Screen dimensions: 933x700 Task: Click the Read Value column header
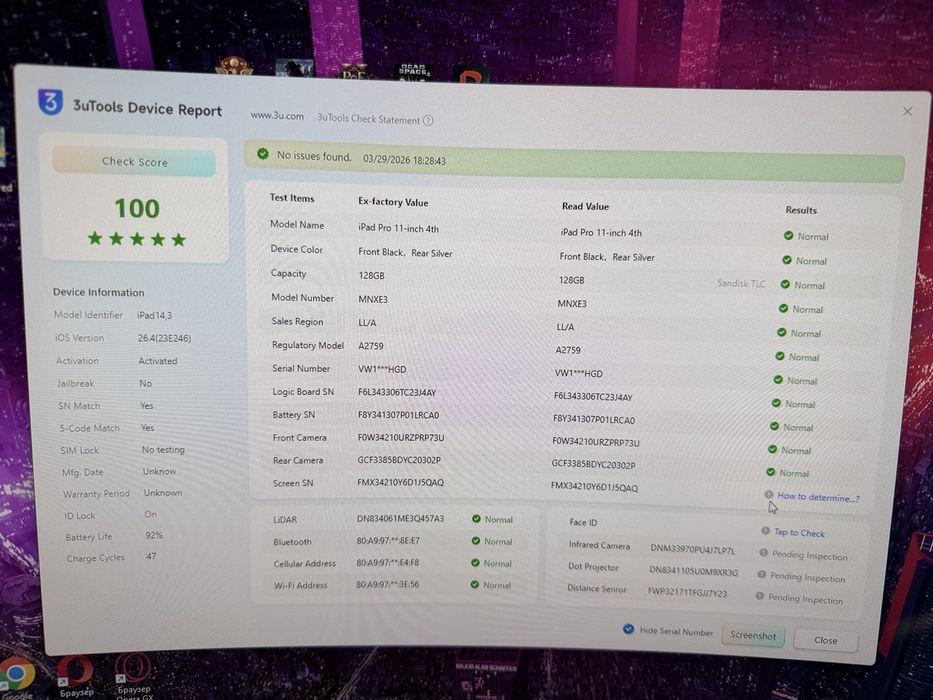[x=586, y=207]
